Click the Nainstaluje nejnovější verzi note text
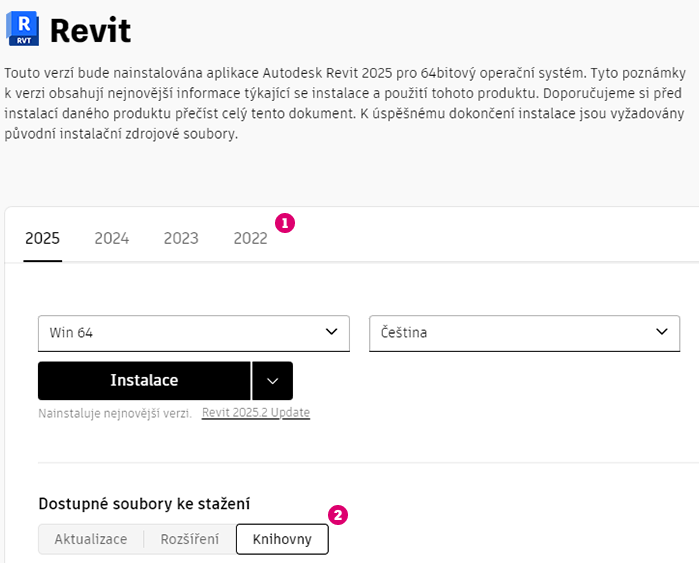699x563 pixels. click(115, 413)
